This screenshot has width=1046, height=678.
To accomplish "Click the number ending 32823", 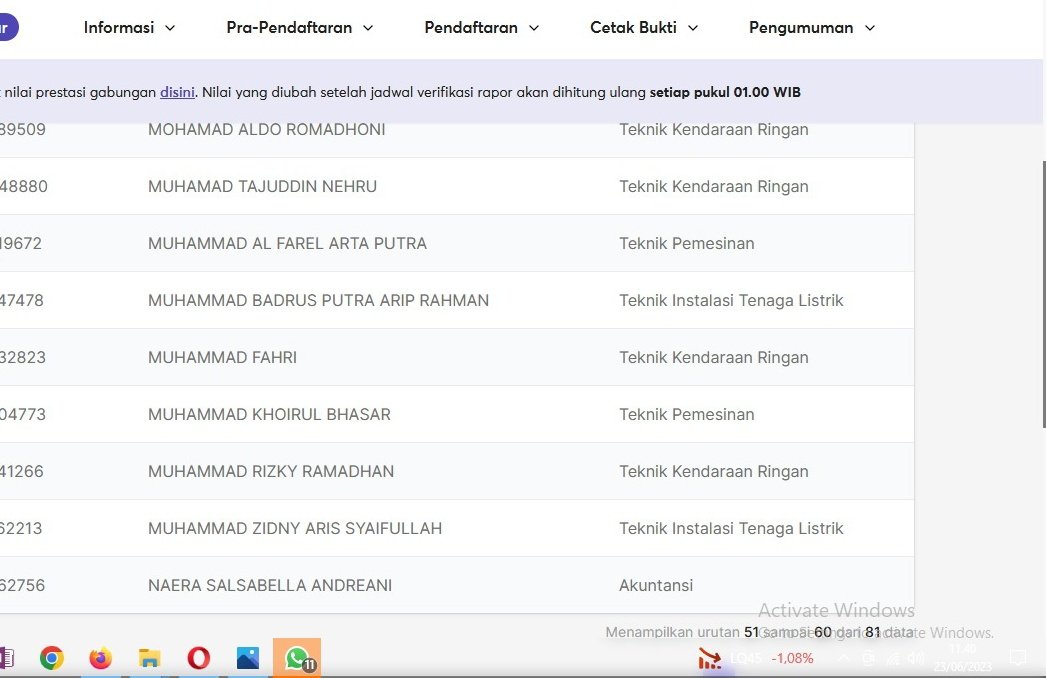I will click(x=23, y=358).
